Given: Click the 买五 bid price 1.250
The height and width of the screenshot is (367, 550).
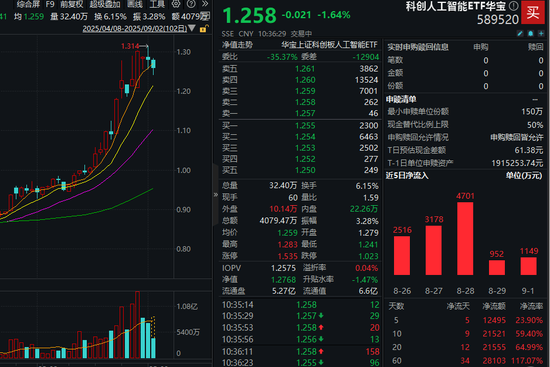Looking at the screenshot, I should click(305, 170).
